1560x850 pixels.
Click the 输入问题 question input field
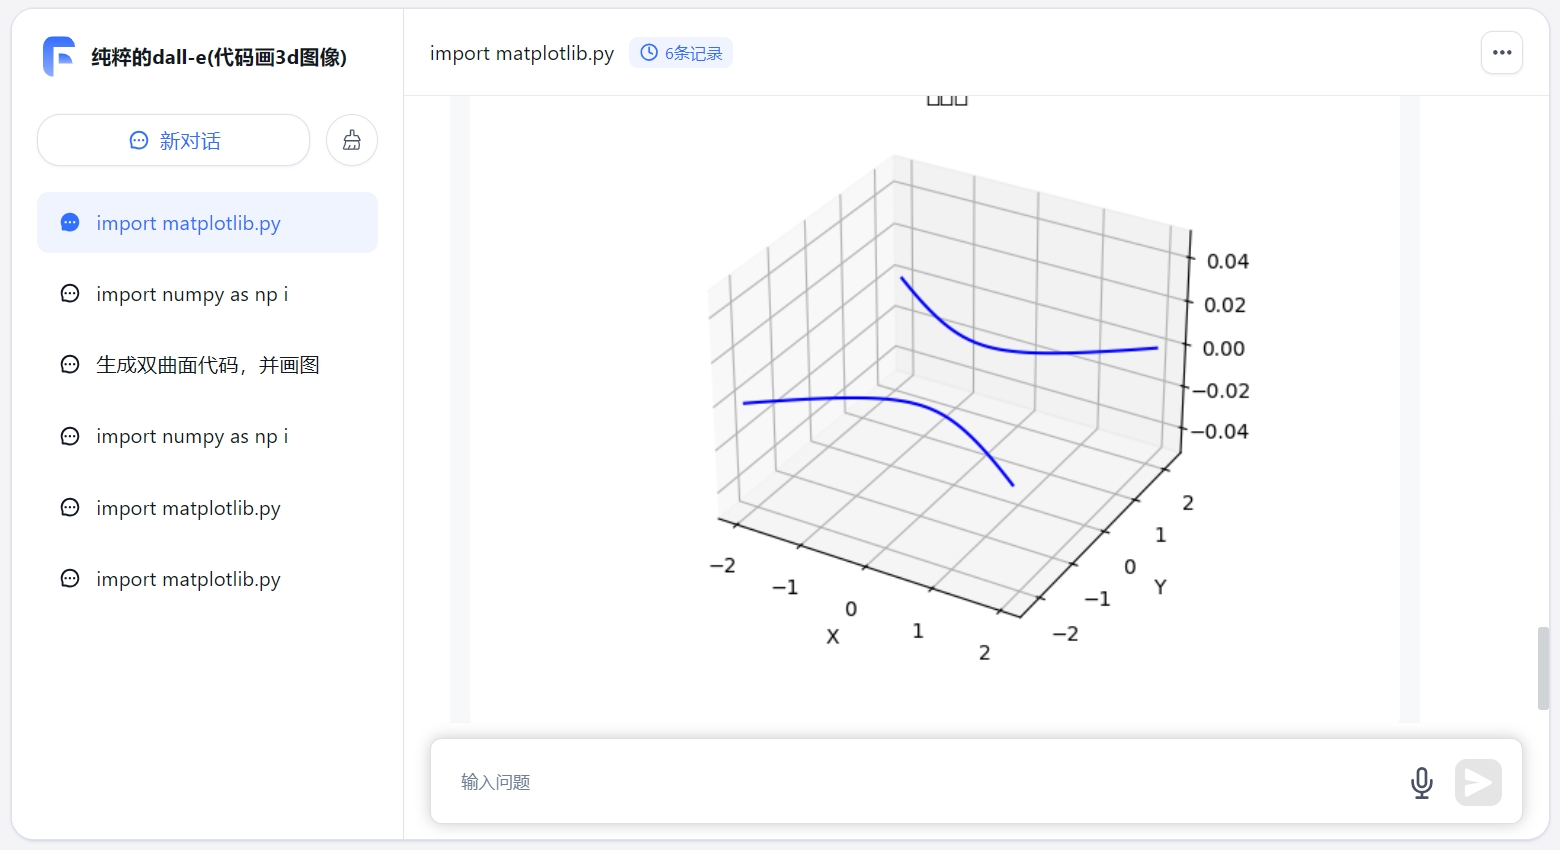[920, 782]
